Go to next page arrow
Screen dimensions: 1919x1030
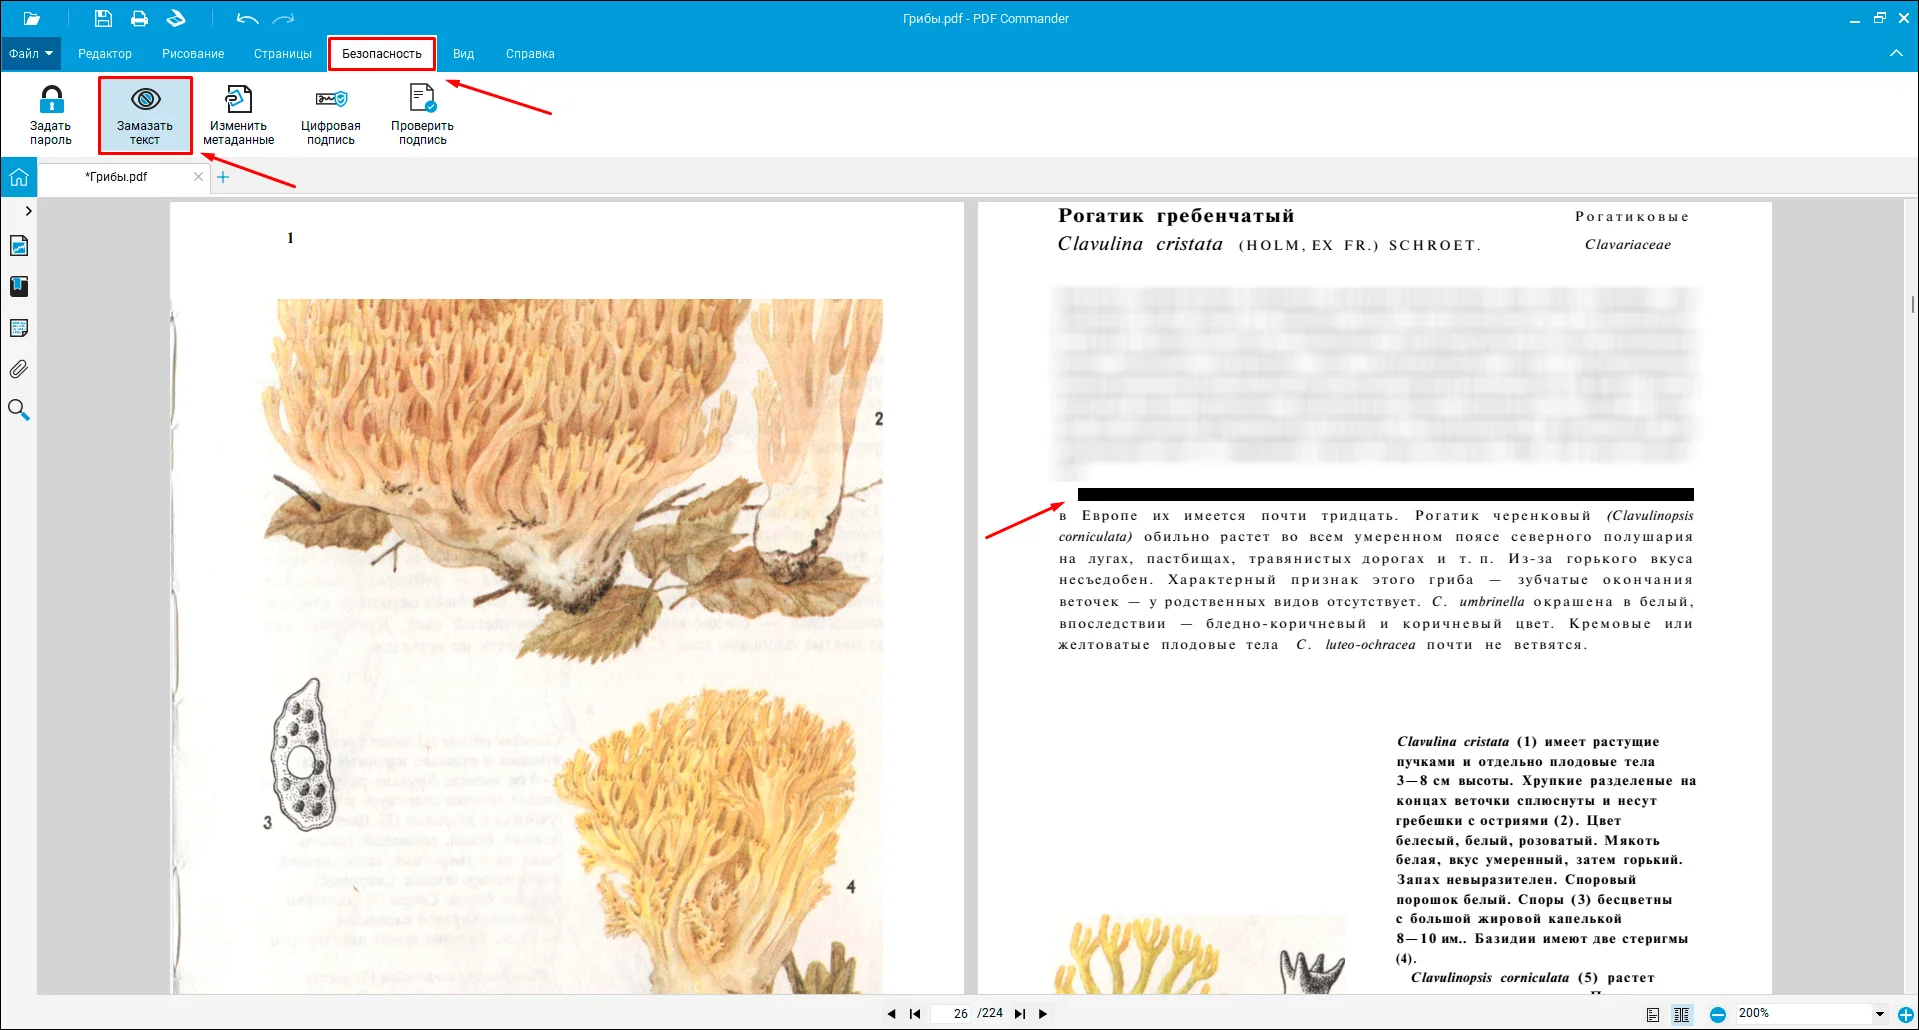coord(1043,1014)
